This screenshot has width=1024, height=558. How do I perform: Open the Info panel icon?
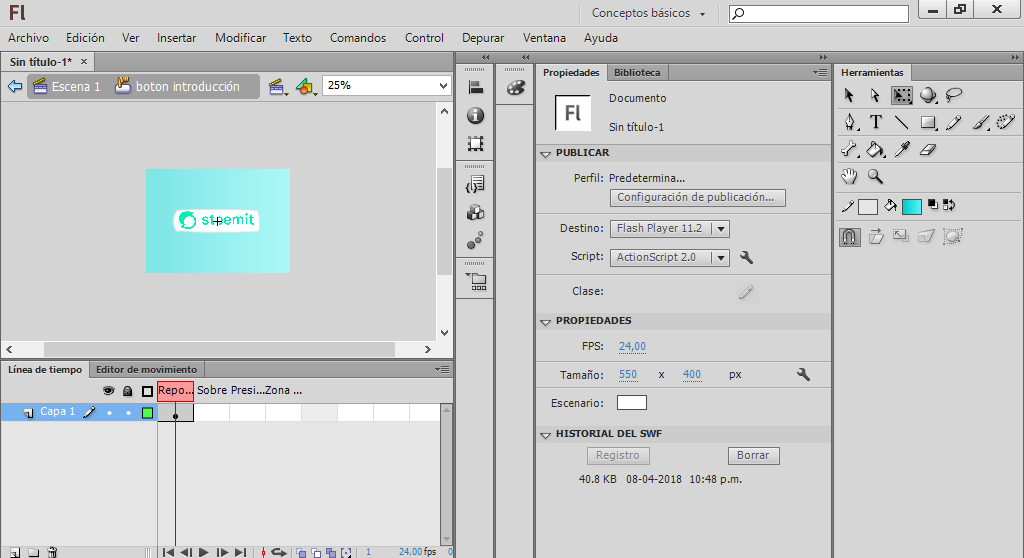click(475, 116)
